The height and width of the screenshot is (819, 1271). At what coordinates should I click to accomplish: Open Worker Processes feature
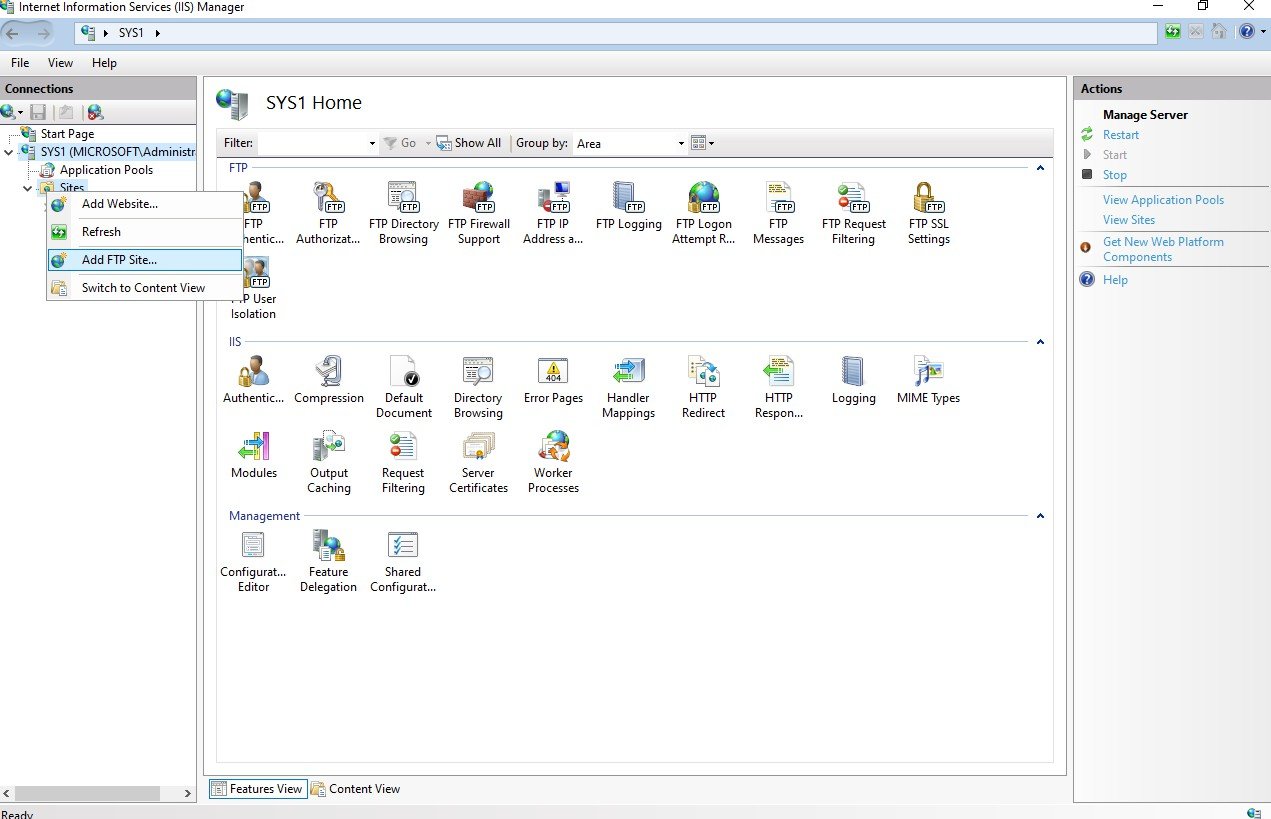click(x=553, y=462)
